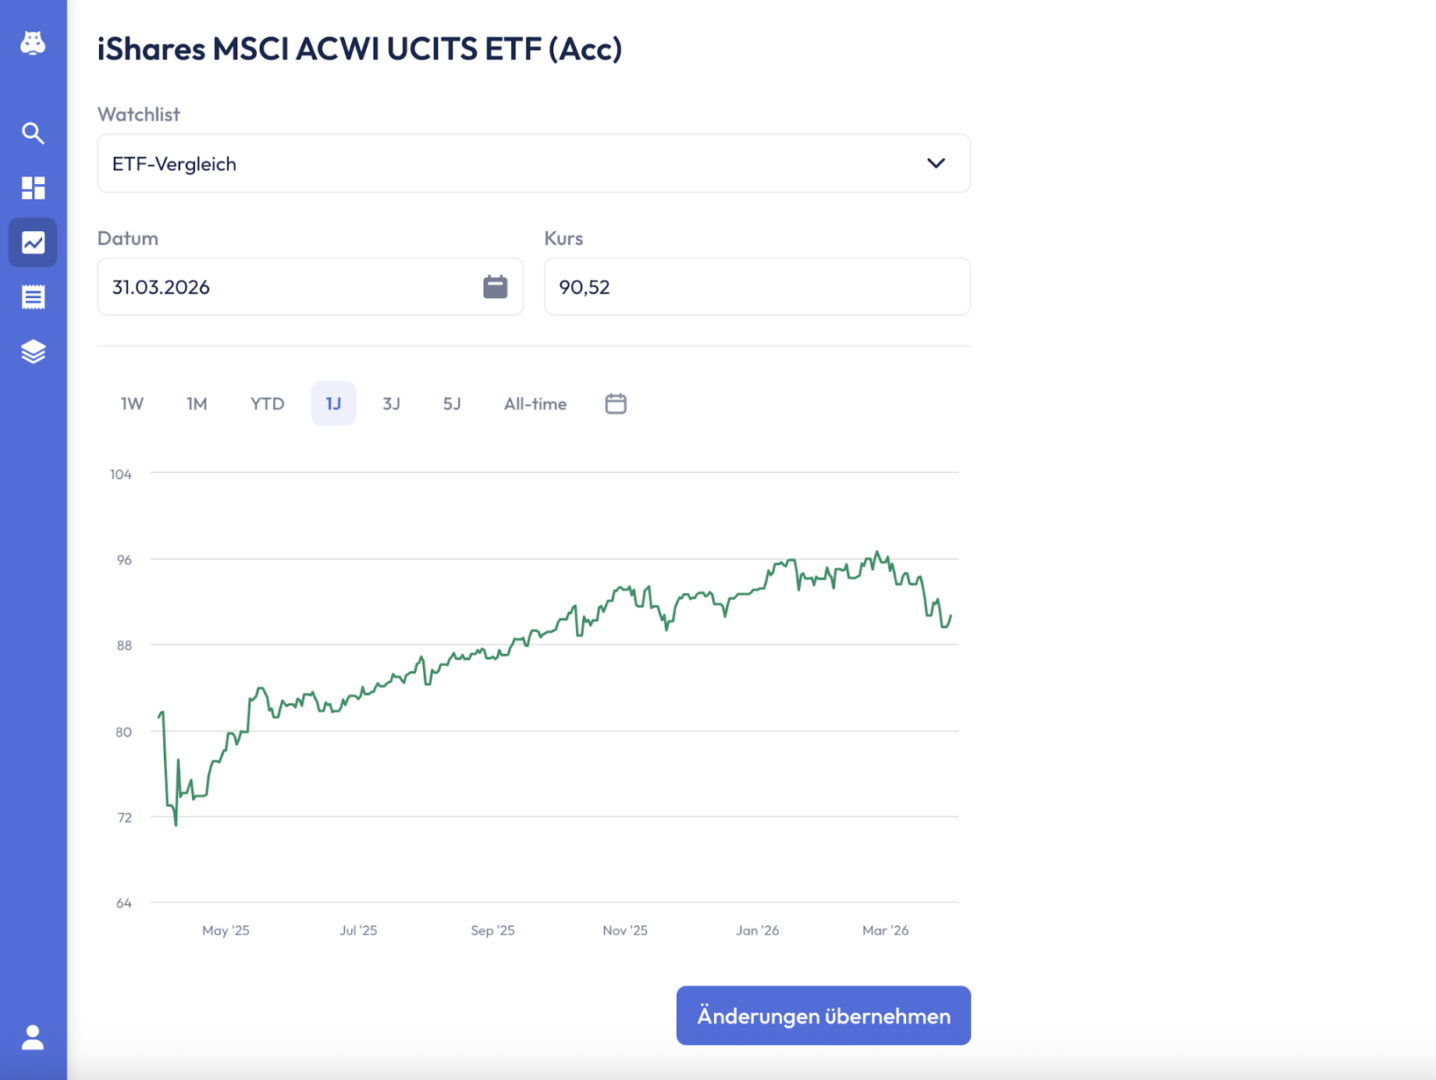The height and width of the screenshot is (1080, 1436).
Task: Click the Datum date input field
Action: click(290, 287)
